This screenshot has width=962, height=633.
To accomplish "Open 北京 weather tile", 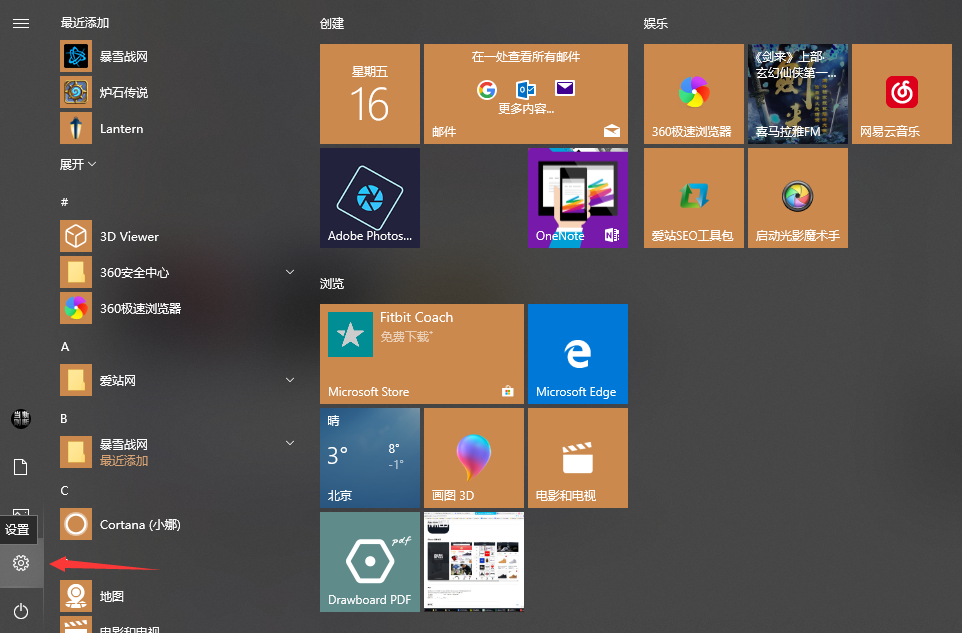I will pos(370,458).
